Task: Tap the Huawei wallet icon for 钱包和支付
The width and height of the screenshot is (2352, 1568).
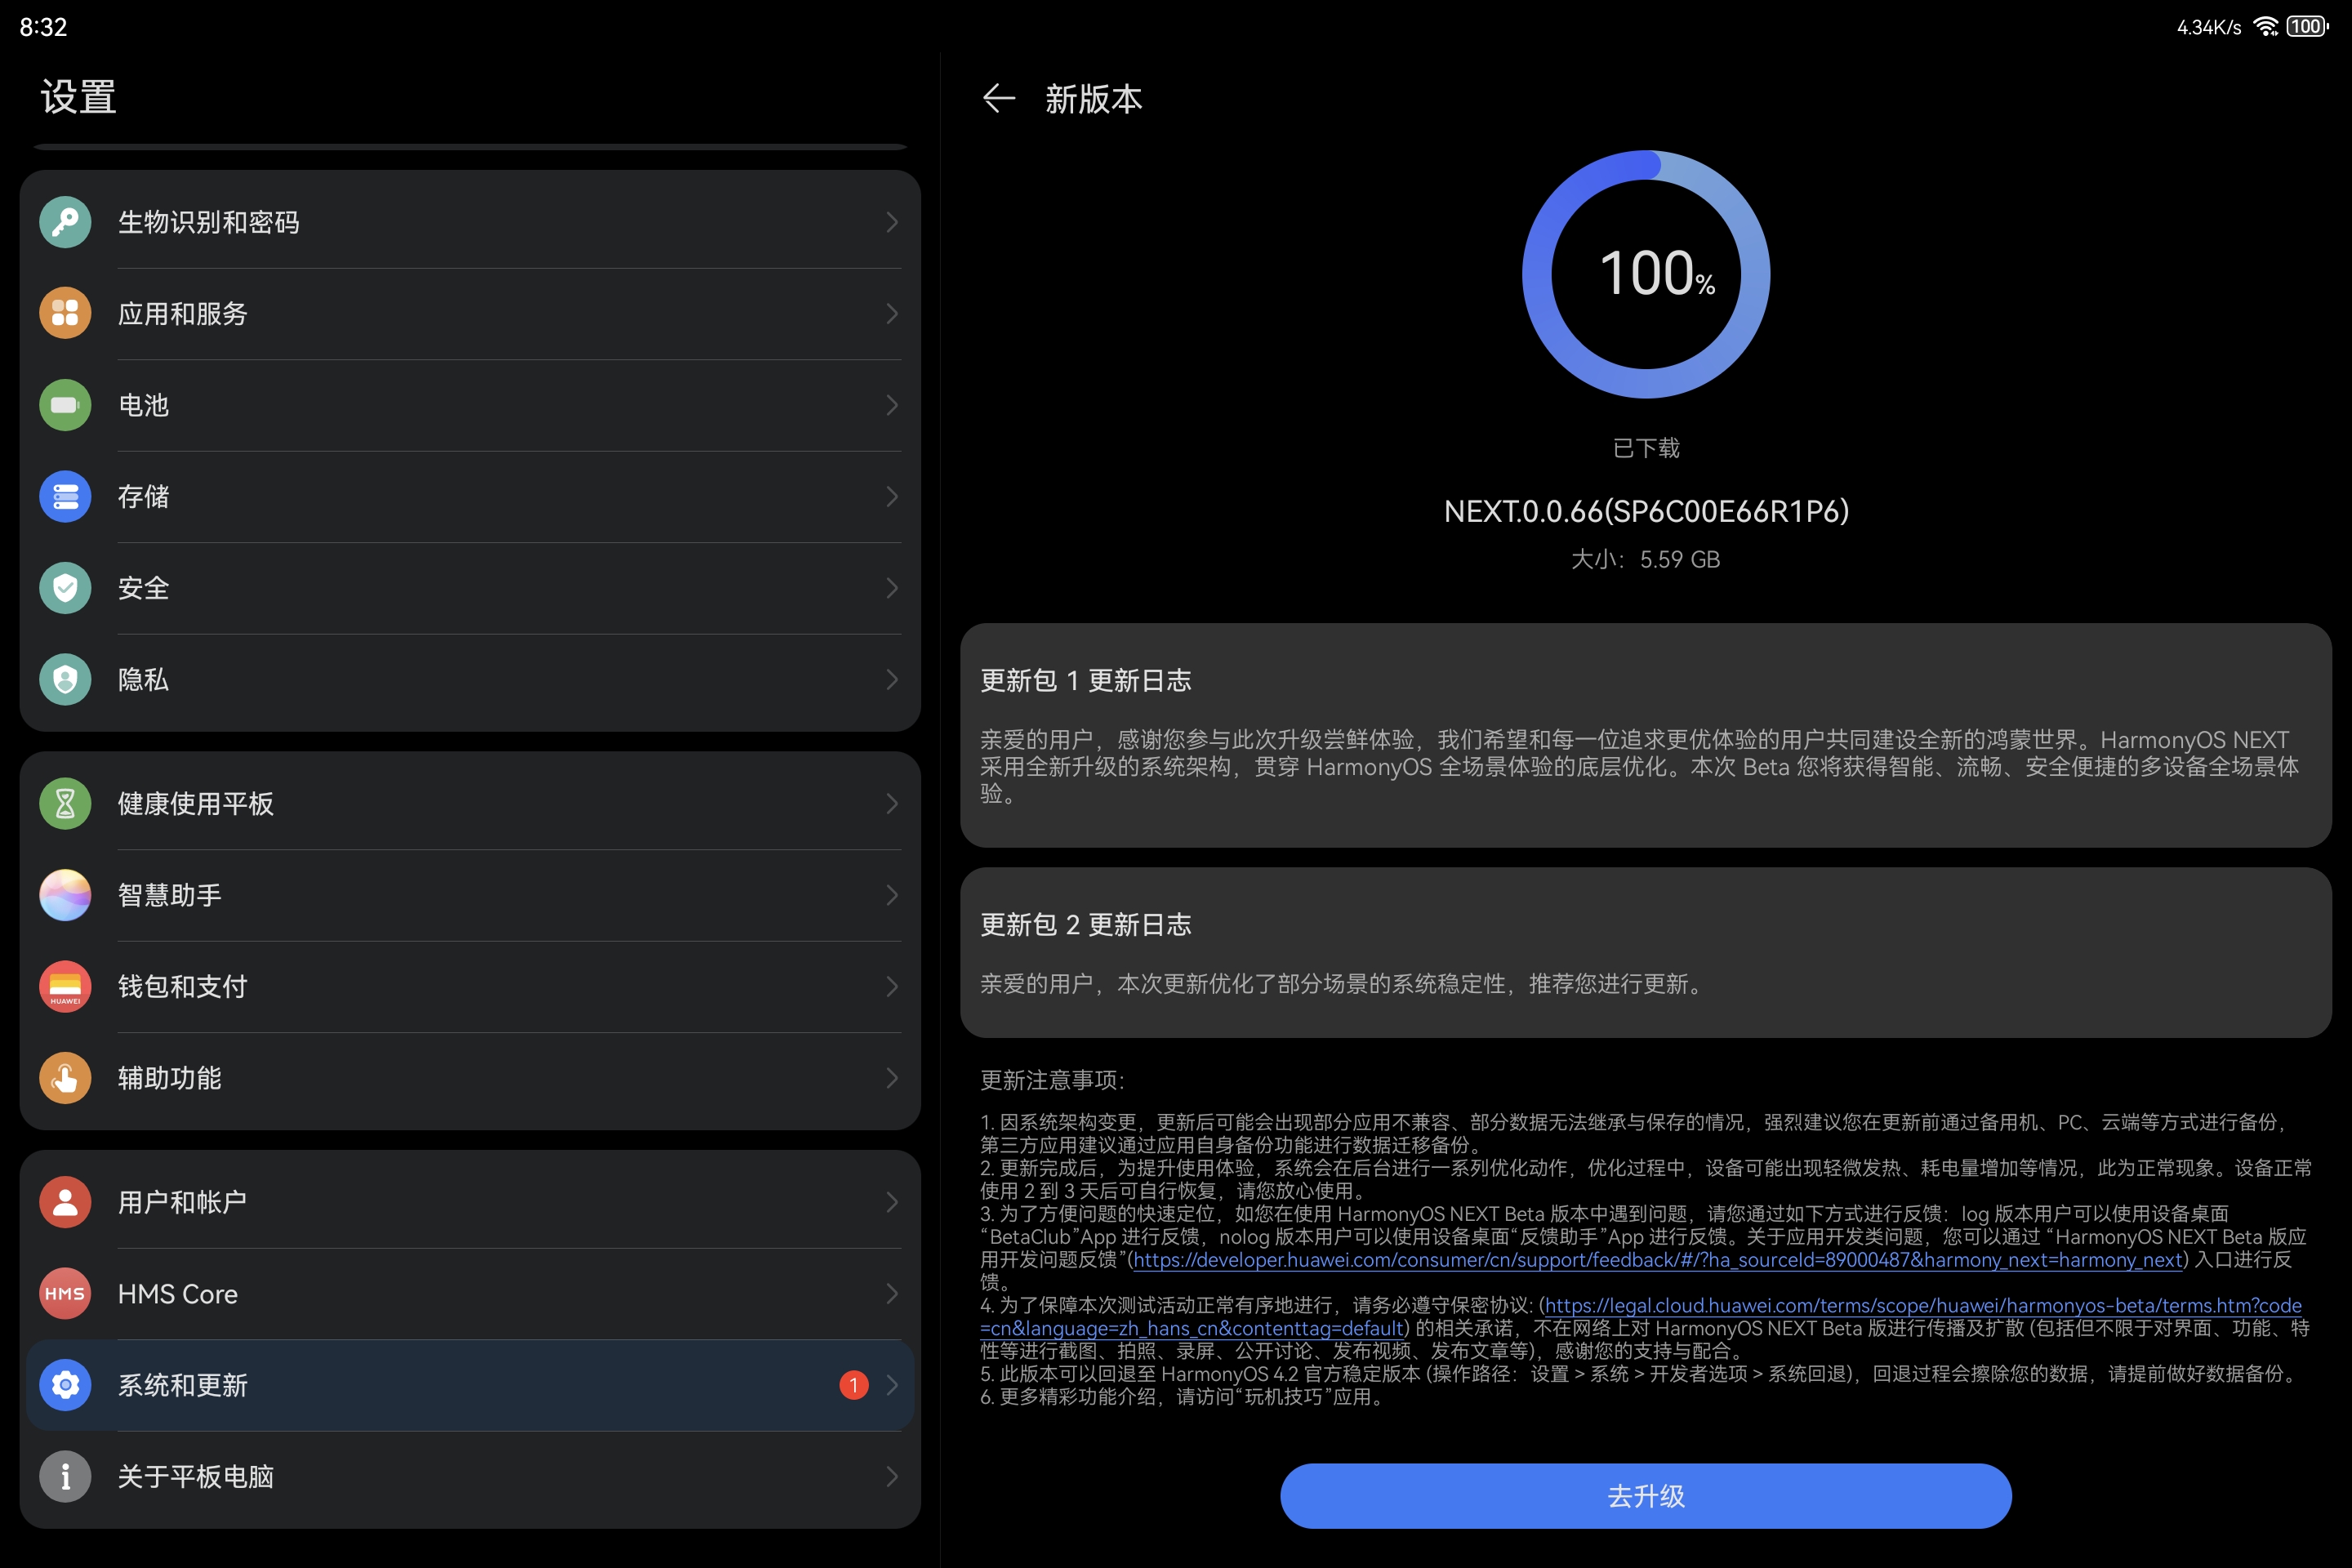Action: pos(65,986)
